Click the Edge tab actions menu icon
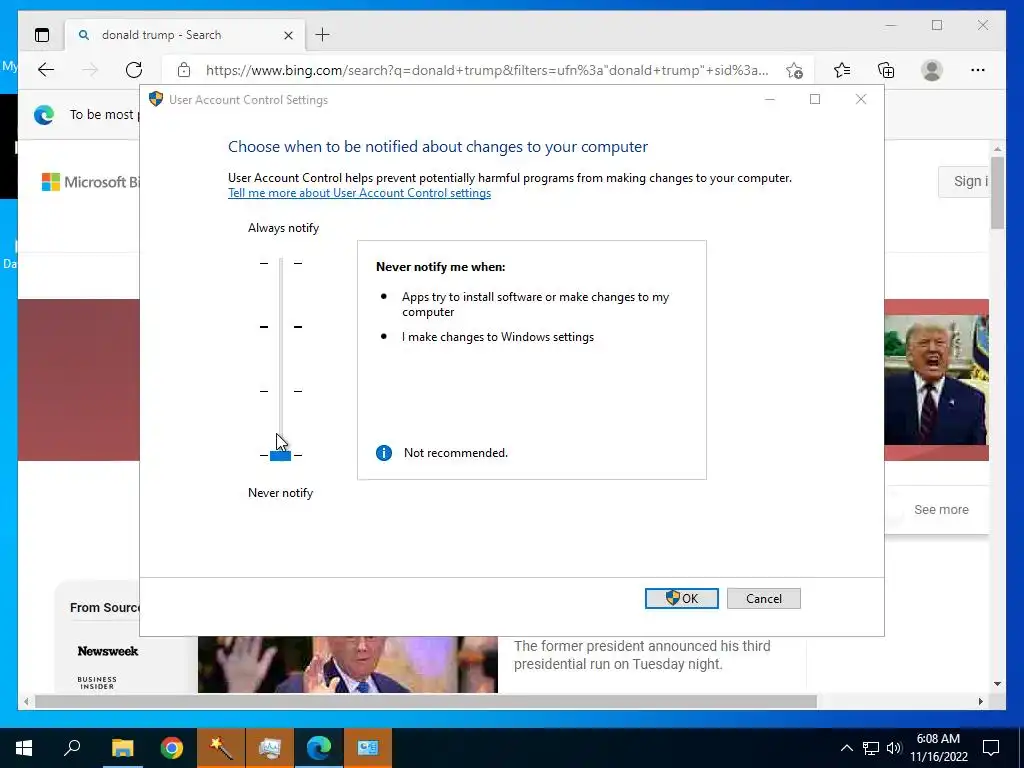The image size is (1024, 768). [x=42, y=35]
